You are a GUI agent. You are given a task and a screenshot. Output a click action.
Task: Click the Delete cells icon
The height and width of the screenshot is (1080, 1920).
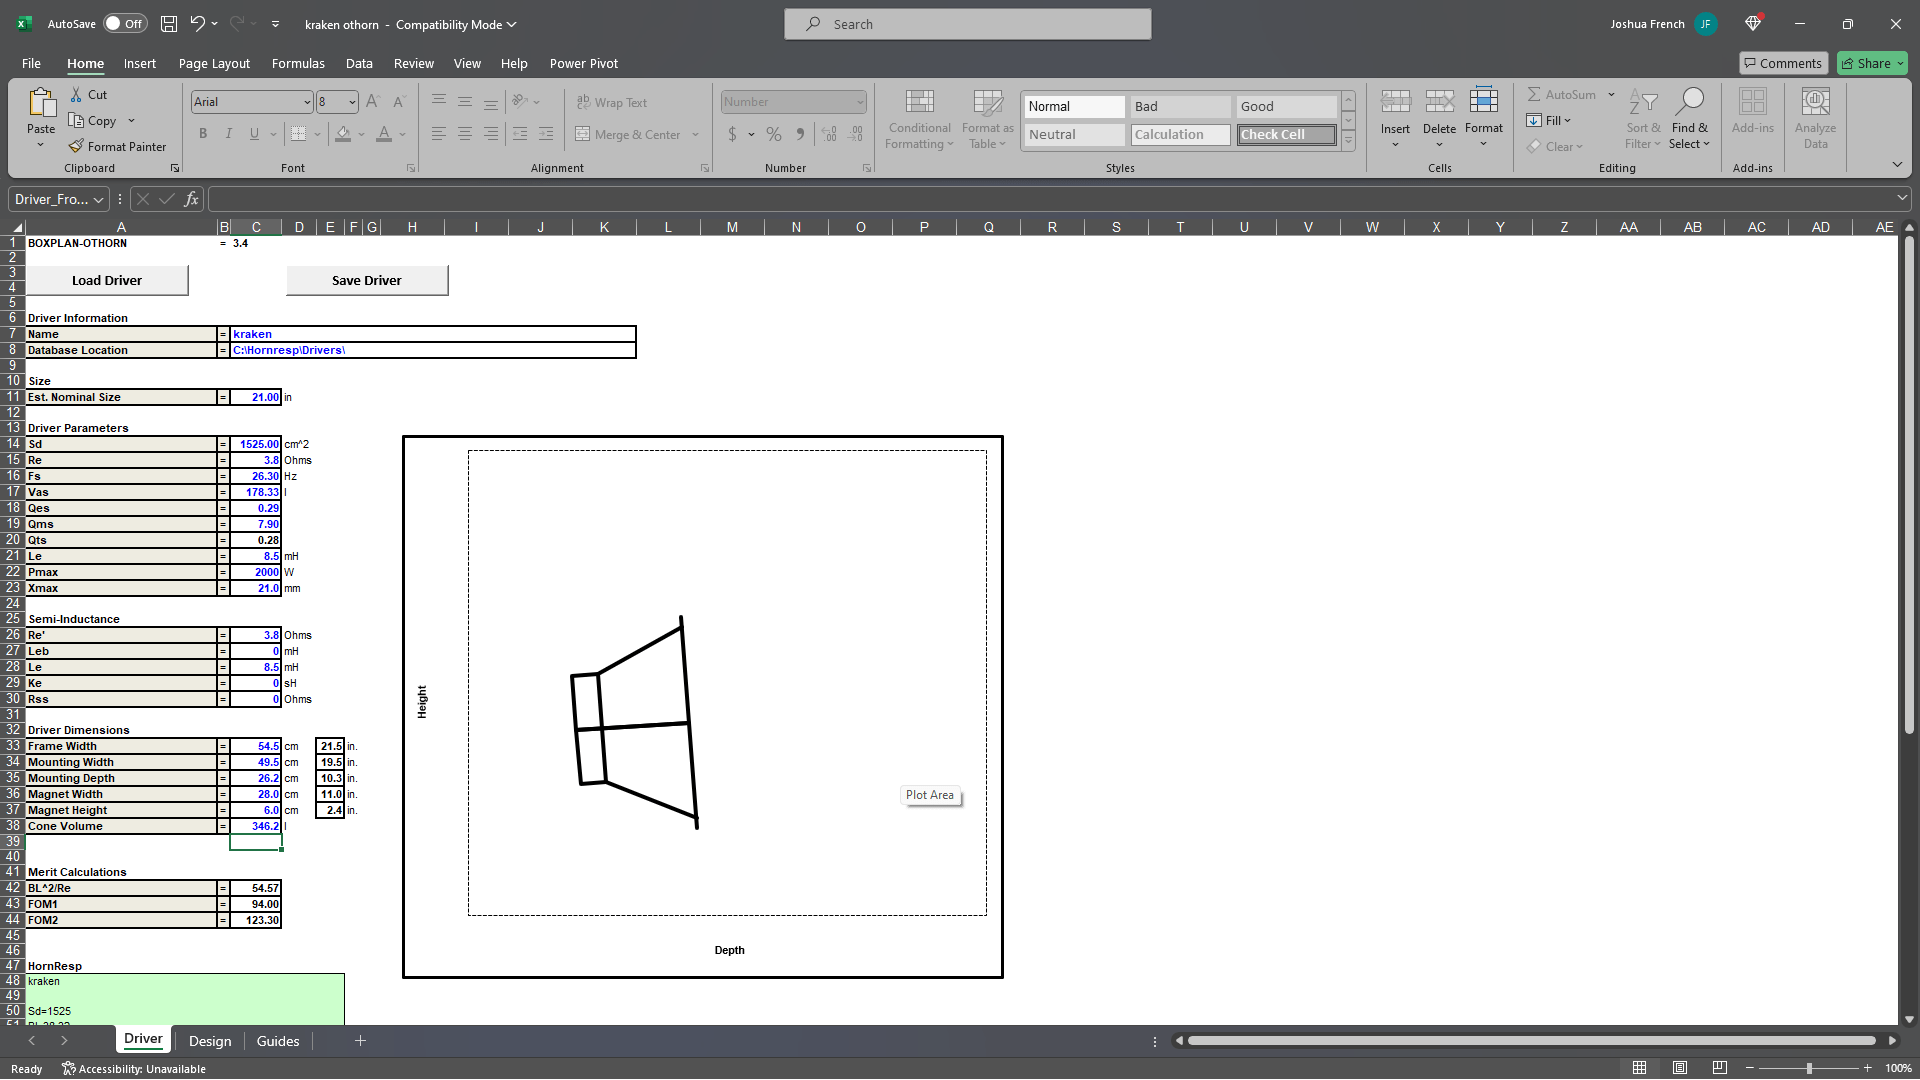[x=1439, y=101]
